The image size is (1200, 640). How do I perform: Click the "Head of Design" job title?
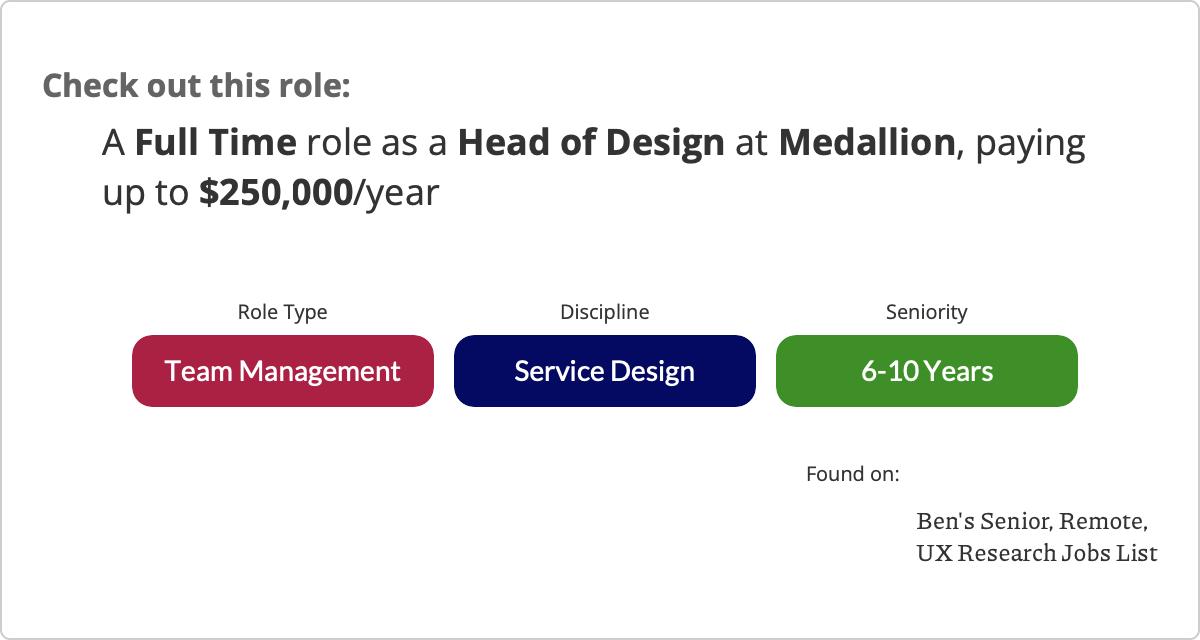coord(591,143)
